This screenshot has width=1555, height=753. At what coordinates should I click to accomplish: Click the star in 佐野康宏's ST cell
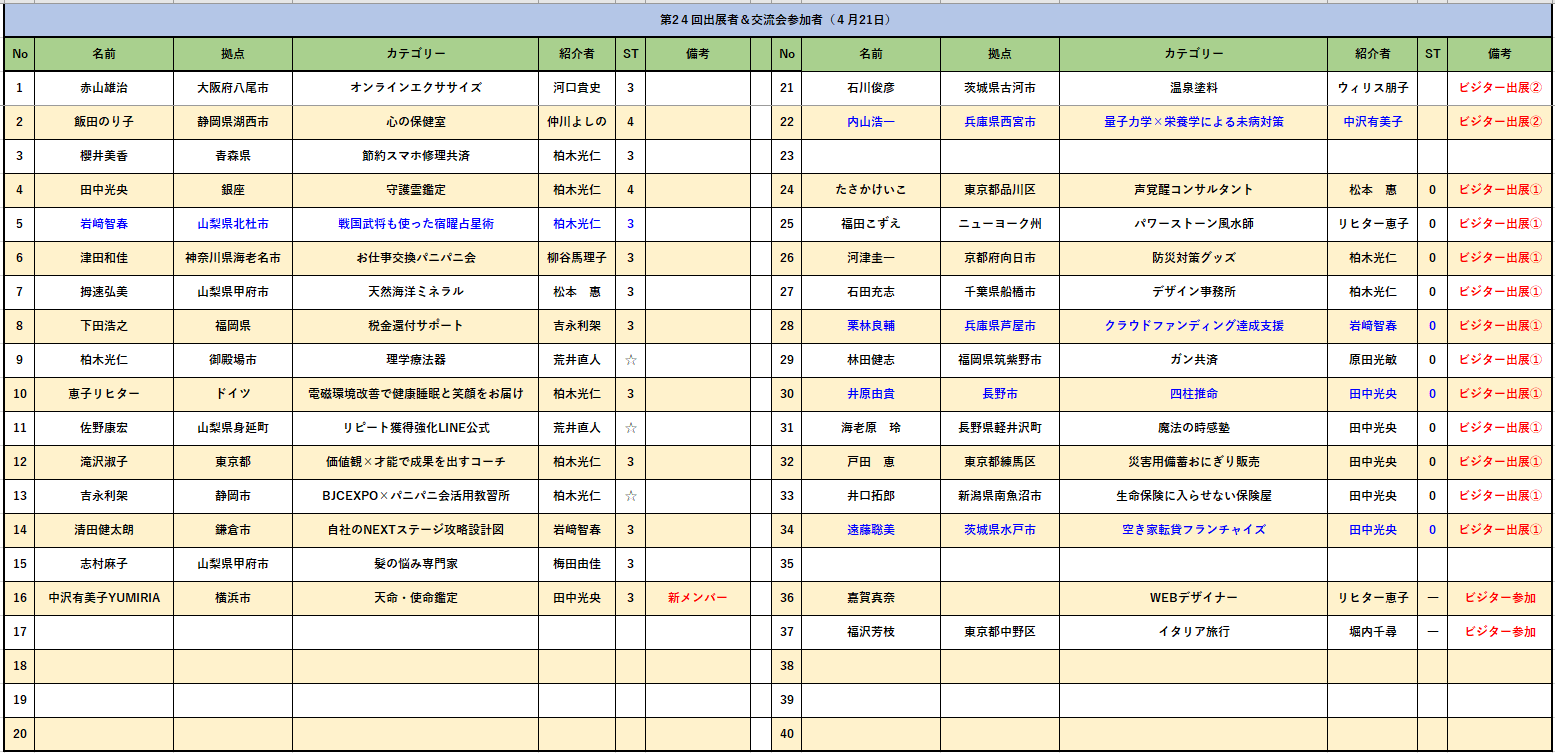point(630,428)
